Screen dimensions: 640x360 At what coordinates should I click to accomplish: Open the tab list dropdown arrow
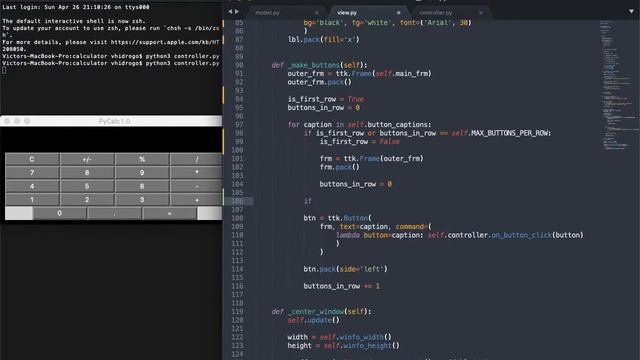click(631, 11)
